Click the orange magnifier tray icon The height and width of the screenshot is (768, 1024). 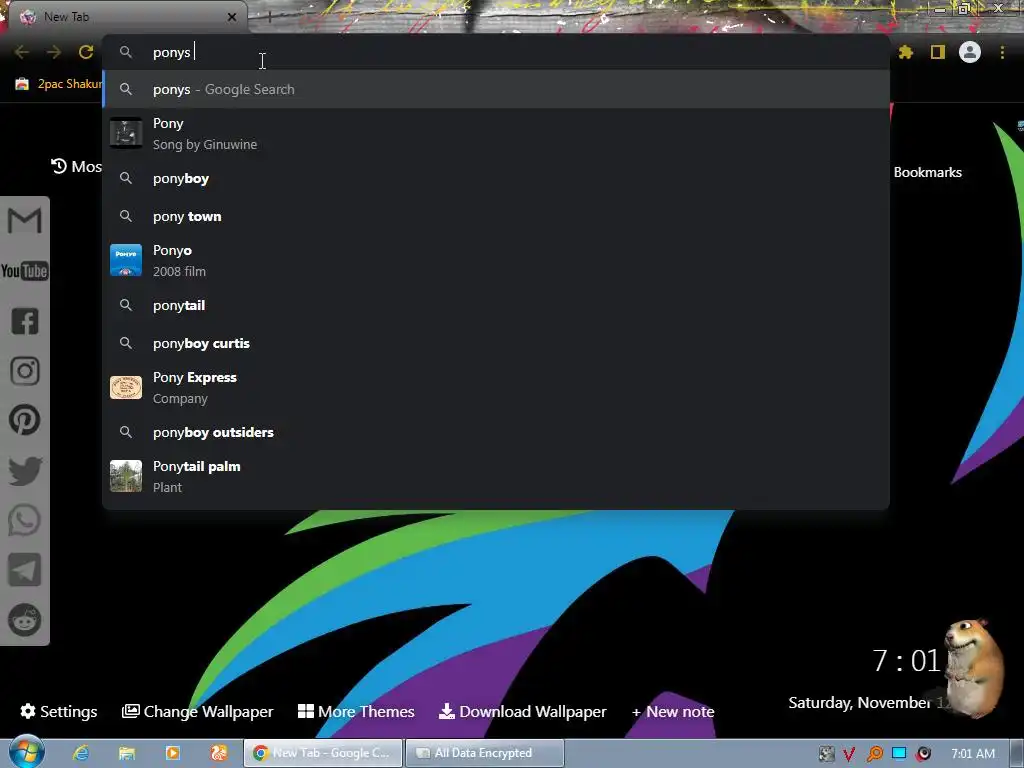(874, 754)
